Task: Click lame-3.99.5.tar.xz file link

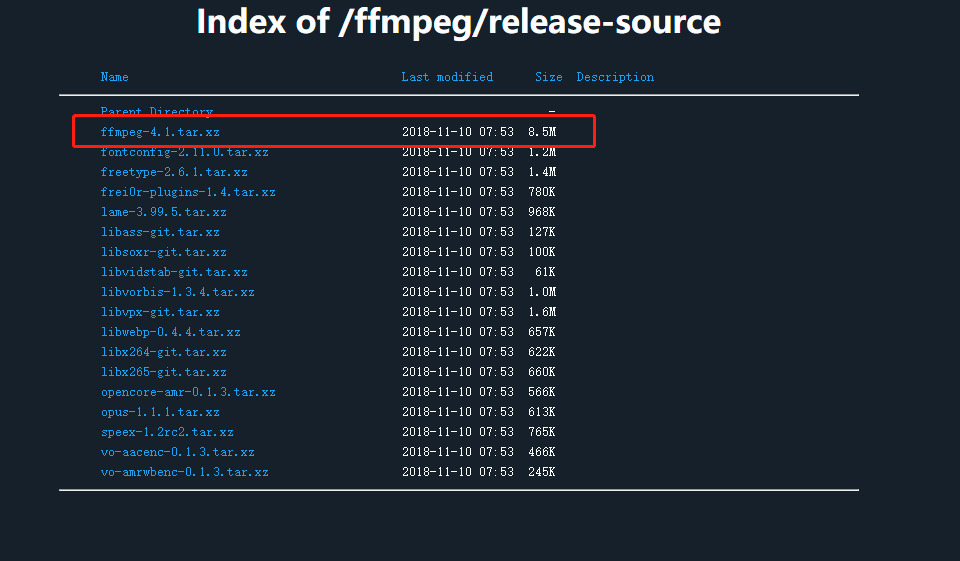Action: click(163, 212)
